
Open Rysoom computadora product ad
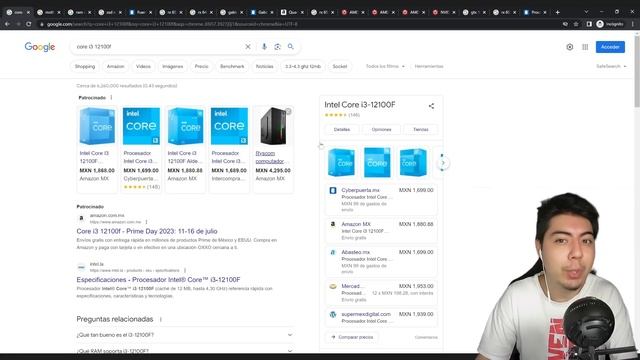click(x=273, y=149)
